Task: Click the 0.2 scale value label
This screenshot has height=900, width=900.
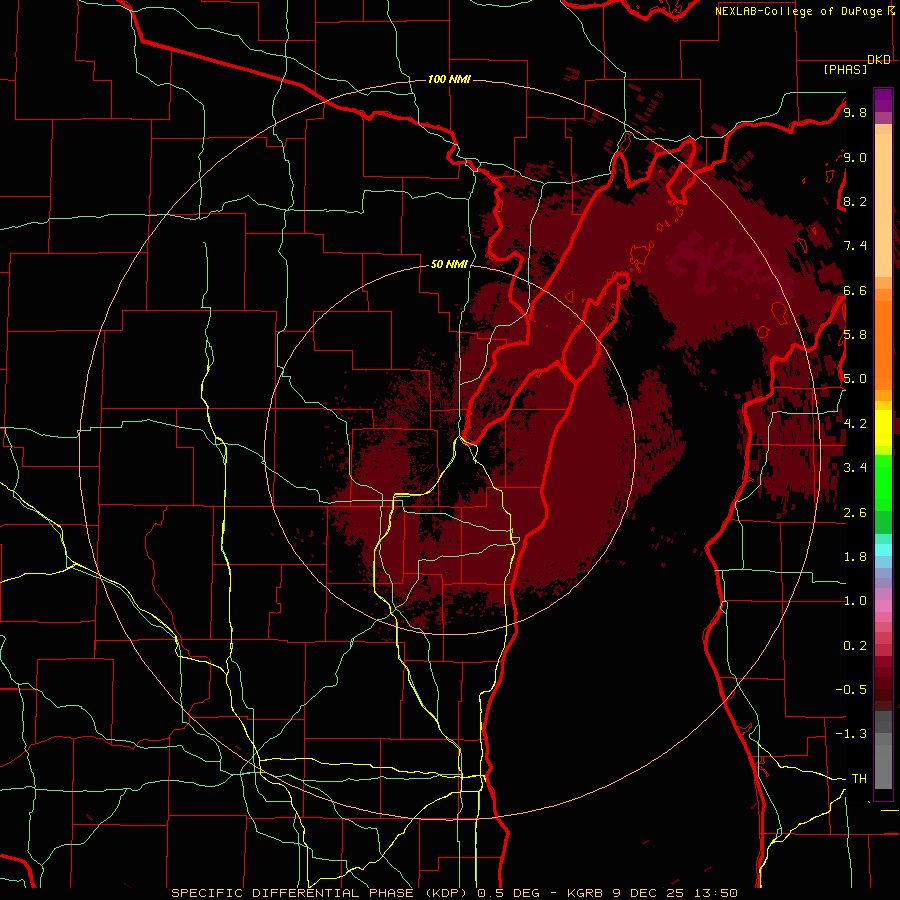Action: pyautogui.click(x=855, y=646)
